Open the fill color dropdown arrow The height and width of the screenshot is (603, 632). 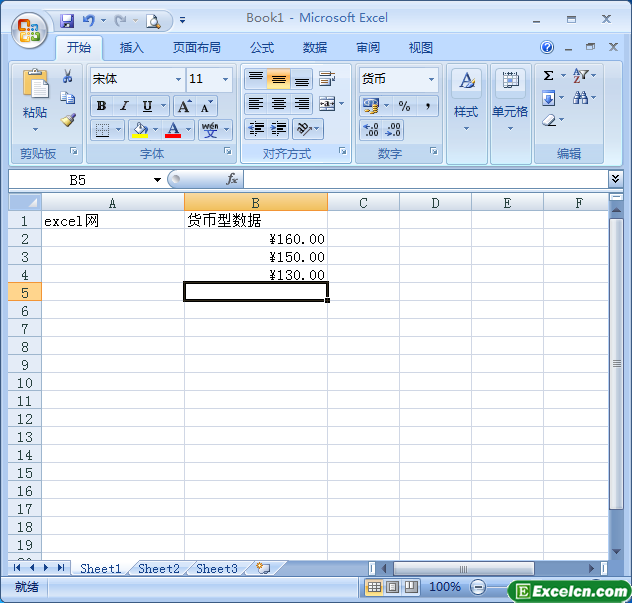[156, 130]
